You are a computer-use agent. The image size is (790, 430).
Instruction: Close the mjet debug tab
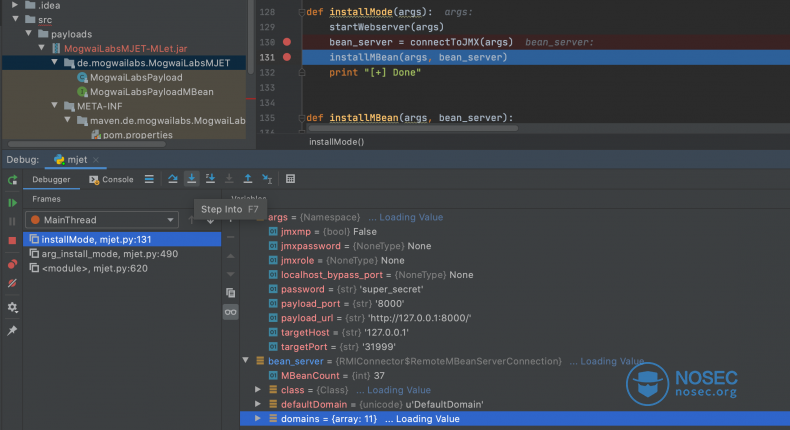(96, 160)
